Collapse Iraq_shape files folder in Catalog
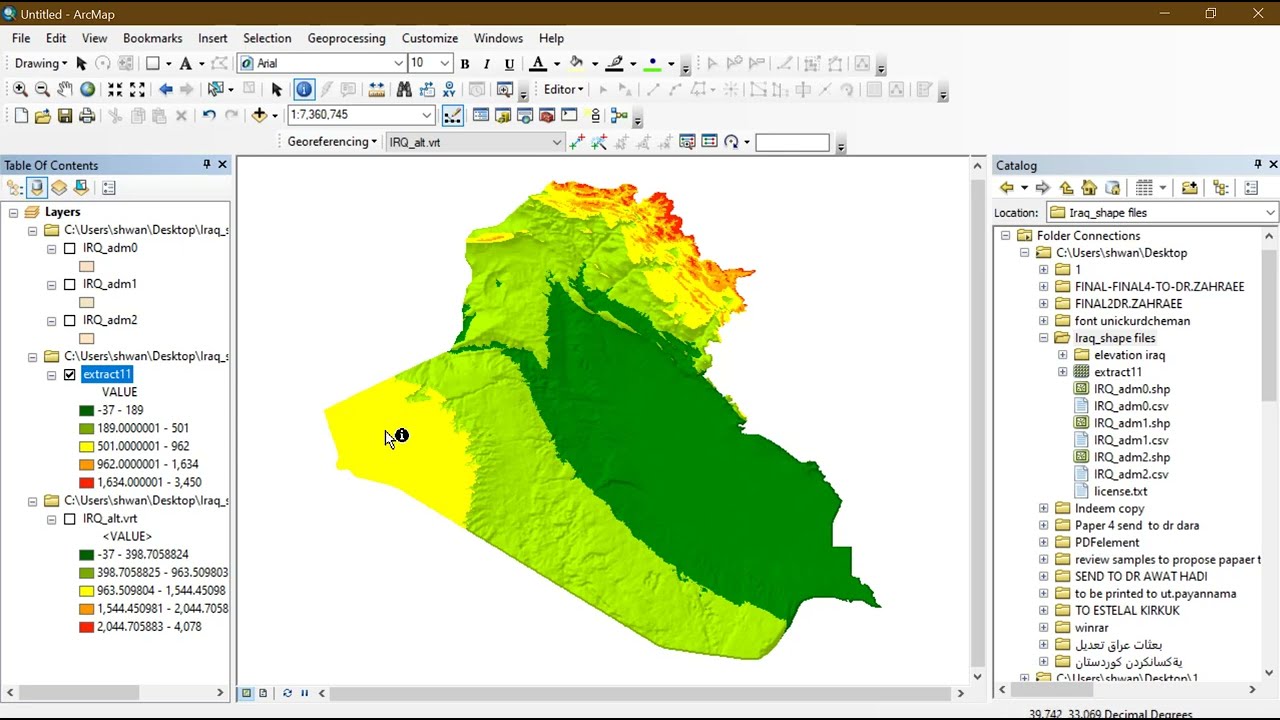 [x=1043, y=338]
